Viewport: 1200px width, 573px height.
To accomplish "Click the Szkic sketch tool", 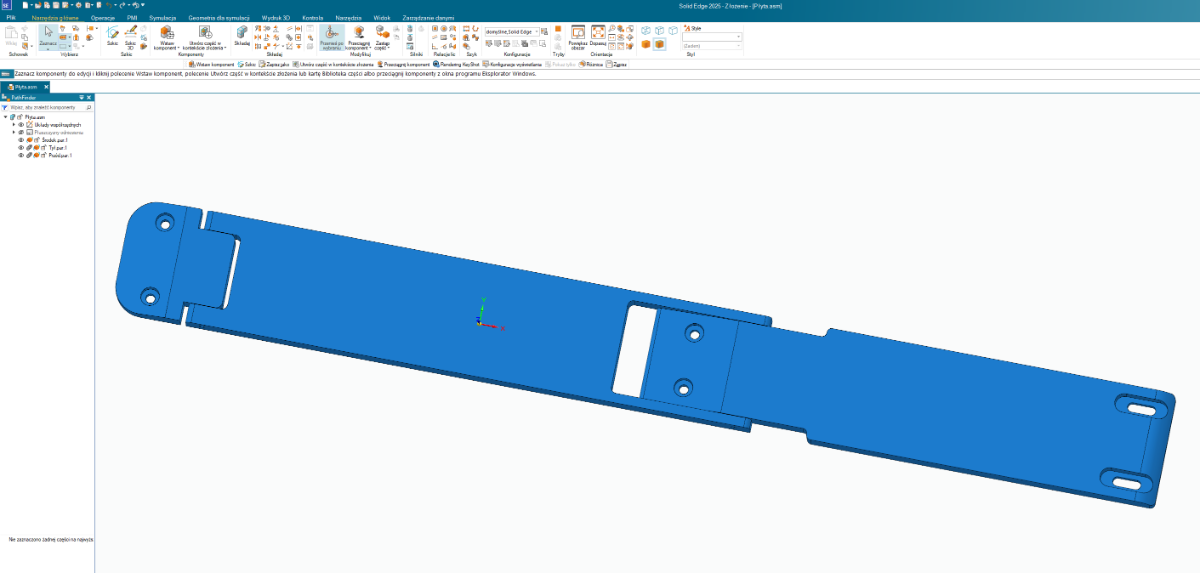I will coord(113,35).
